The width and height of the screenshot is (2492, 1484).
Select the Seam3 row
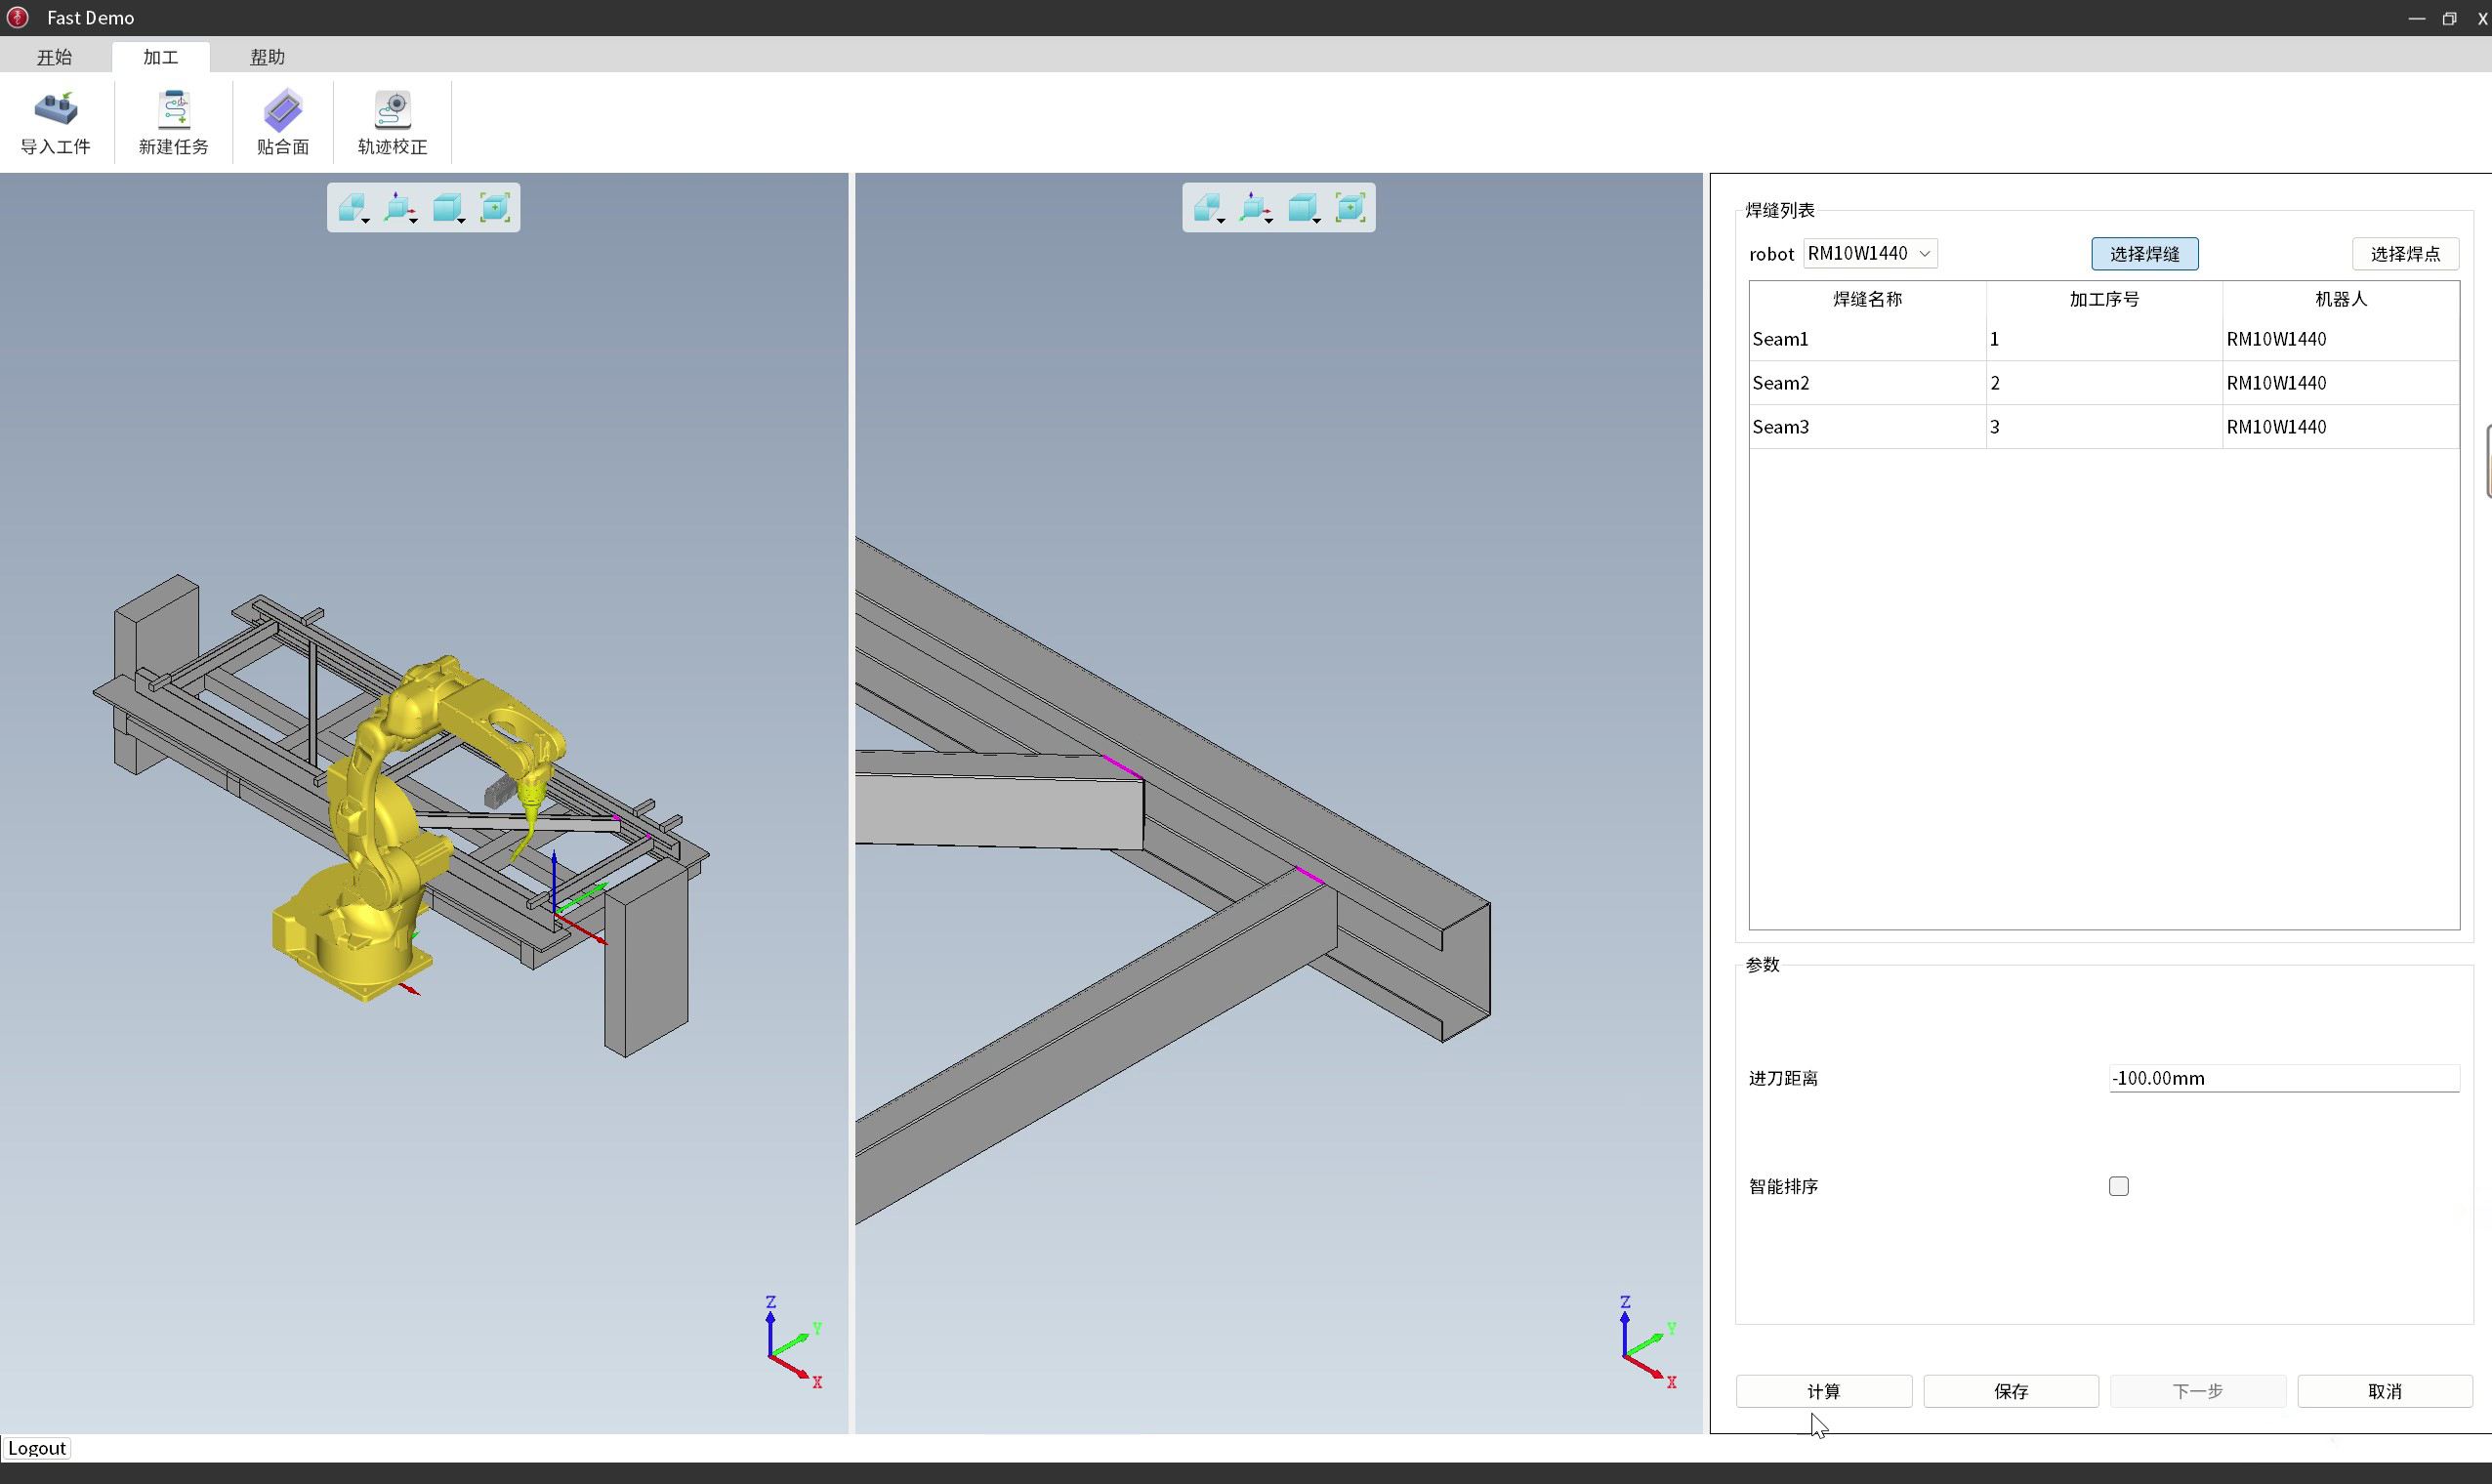2103,427
